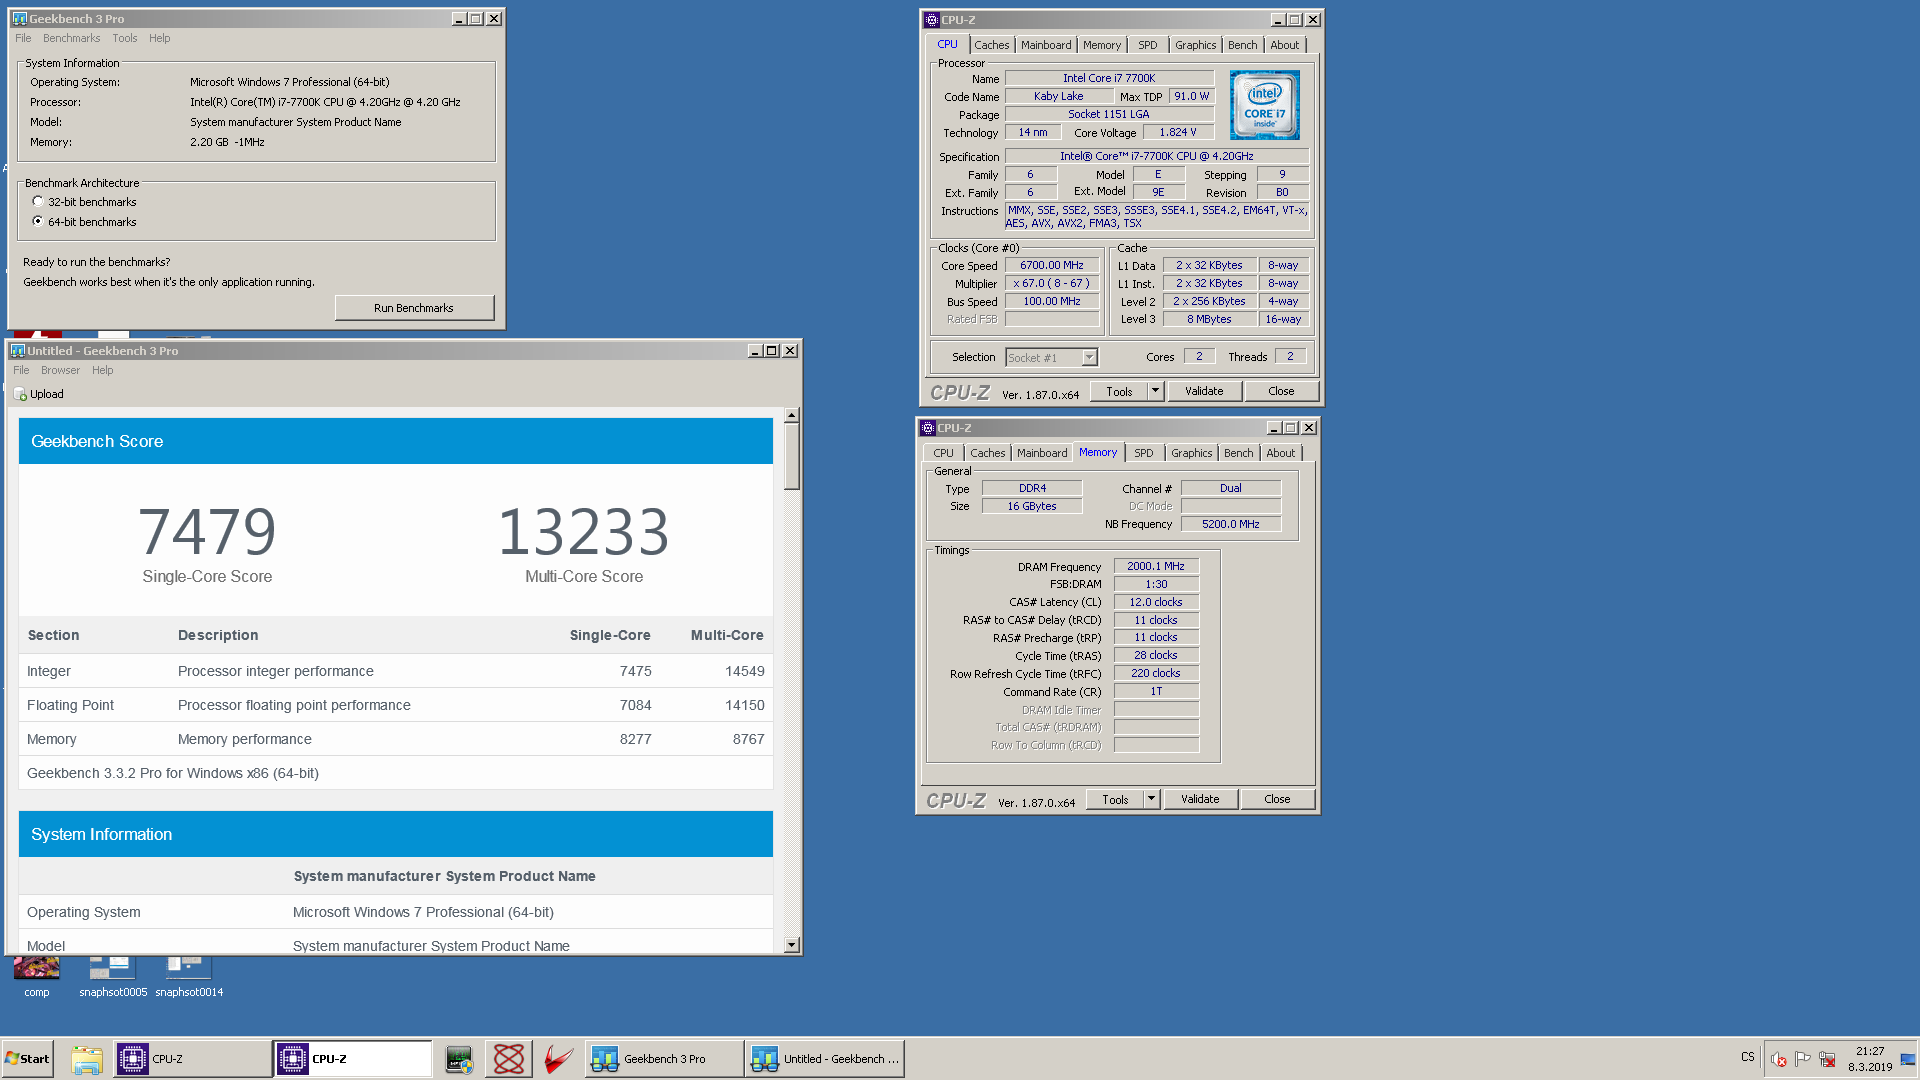Open the Socket #1 selection dropdown
This screenshot has height=1080, width=1920.
(1089, 357)
